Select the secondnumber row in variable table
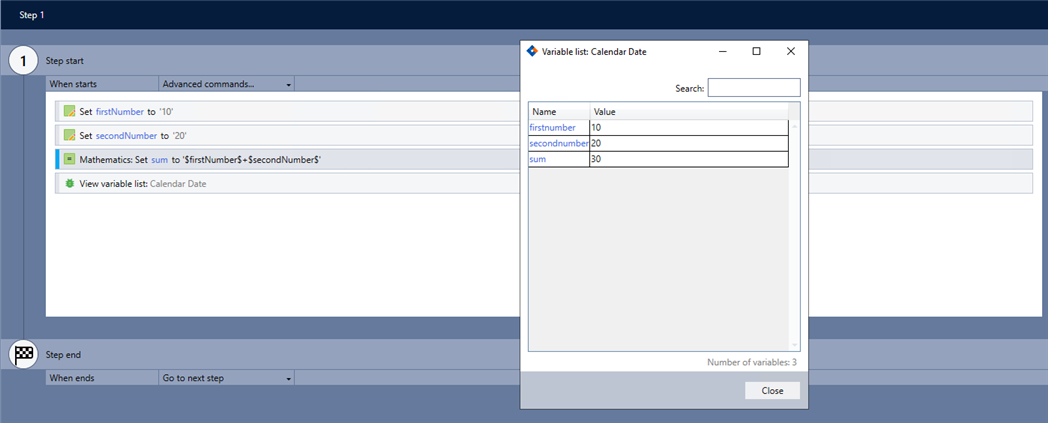The image size is (1048, 423). click(x=558, y=143)
